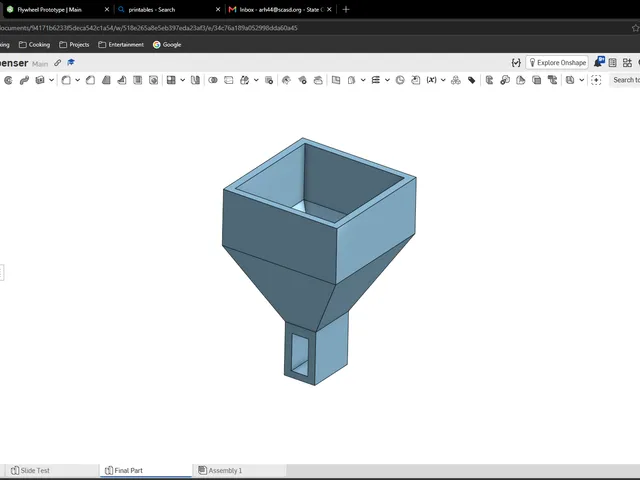Image resolution: width=640 pixels, height=480 pixels.
Task: Select the Variable (x) tool
Action: point(431,80)
